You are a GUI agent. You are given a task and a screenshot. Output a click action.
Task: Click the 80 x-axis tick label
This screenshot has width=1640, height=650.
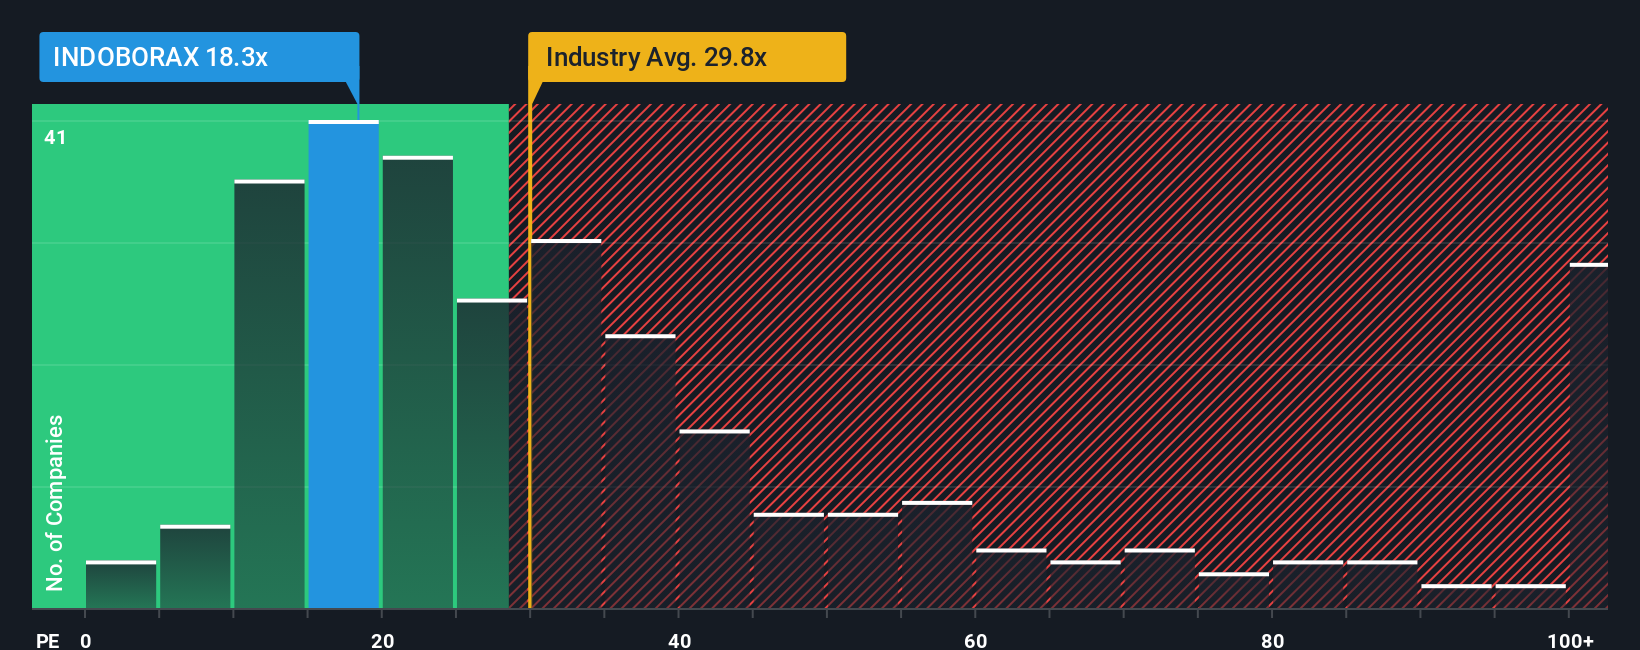(1272, 640)
